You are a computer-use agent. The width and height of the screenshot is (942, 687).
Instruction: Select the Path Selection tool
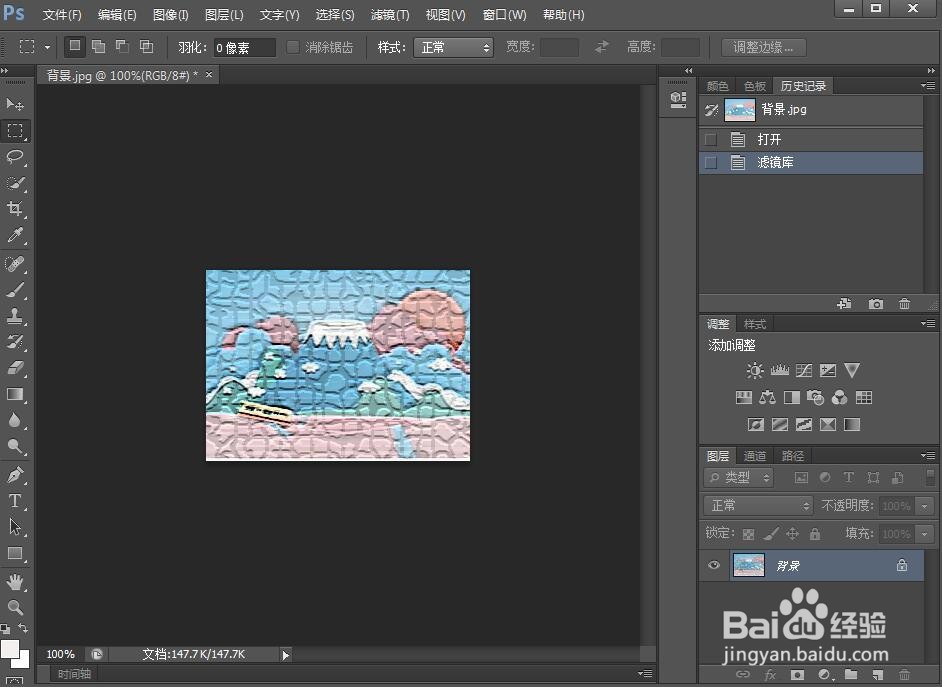tap(15, 527)
